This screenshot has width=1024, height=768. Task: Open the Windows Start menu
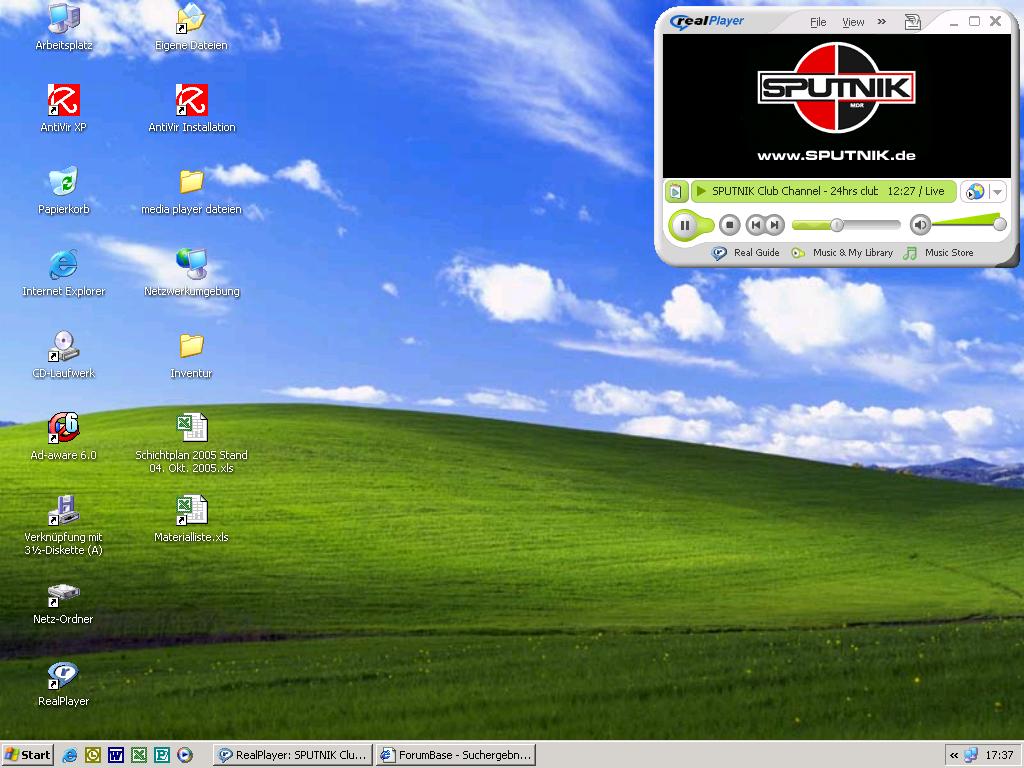click(27, 755)
